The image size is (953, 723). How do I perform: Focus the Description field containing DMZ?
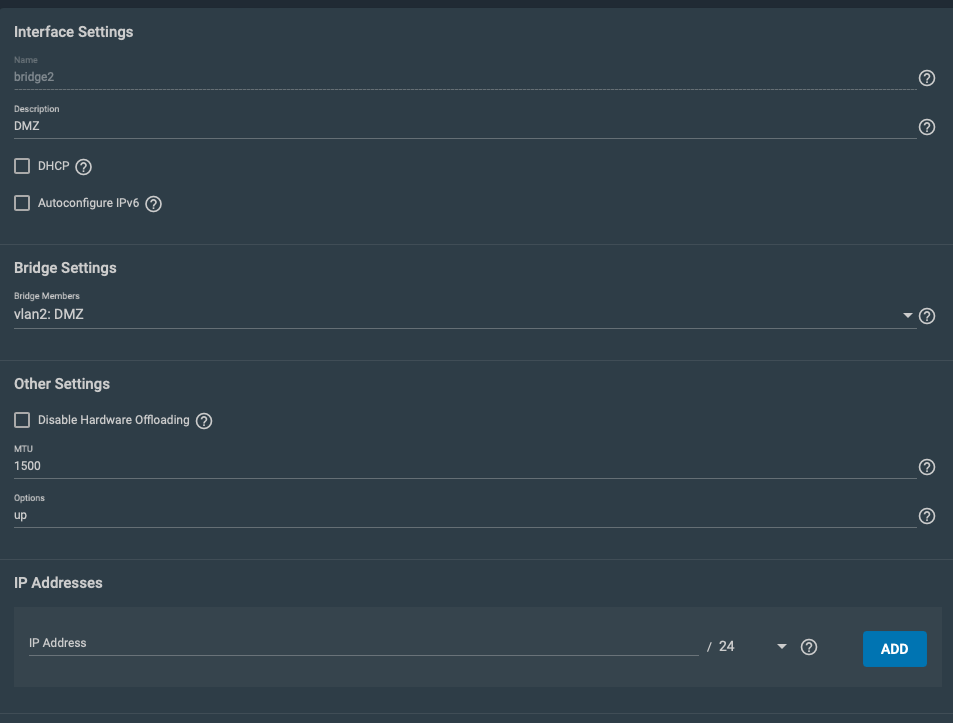tap(465, 126)
